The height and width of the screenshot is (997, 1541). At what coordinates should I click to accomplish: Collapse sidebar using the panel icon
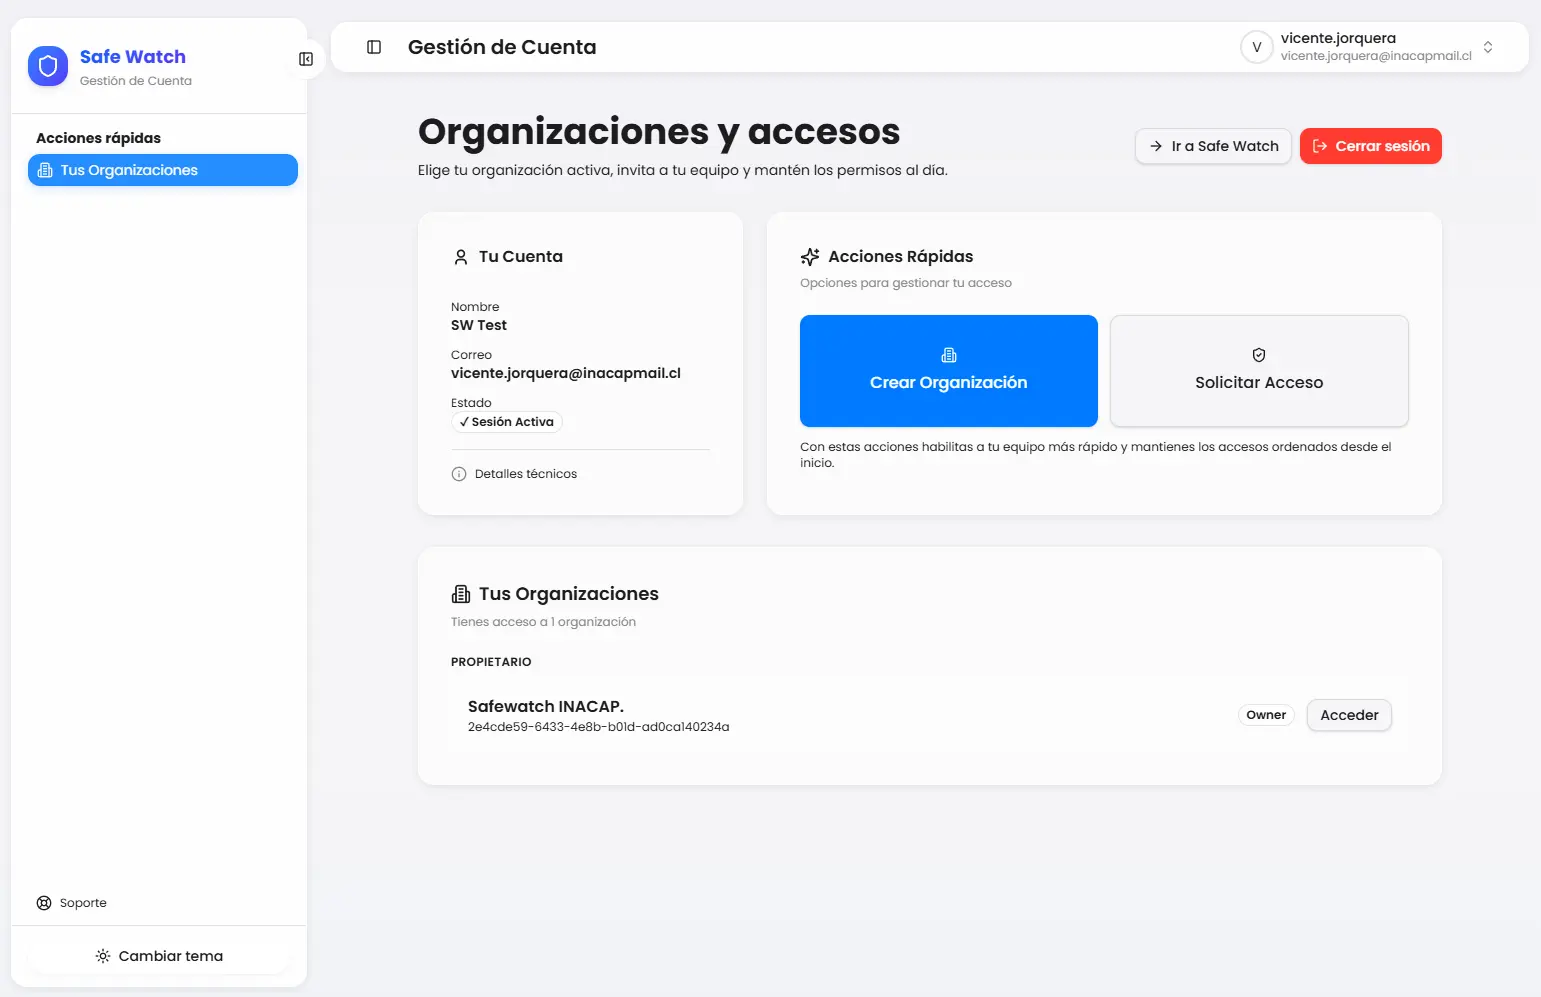(306, 59)
